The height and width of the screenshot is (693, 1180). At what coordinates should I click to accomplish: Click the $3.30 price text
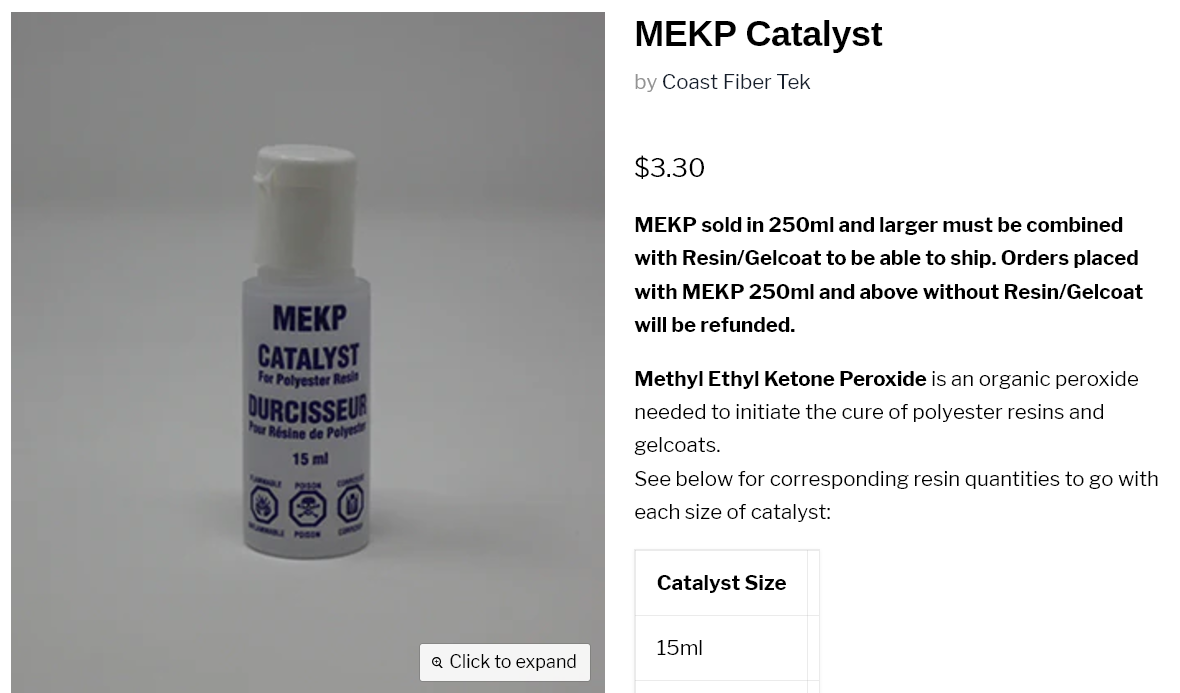[x=669, y=167]
